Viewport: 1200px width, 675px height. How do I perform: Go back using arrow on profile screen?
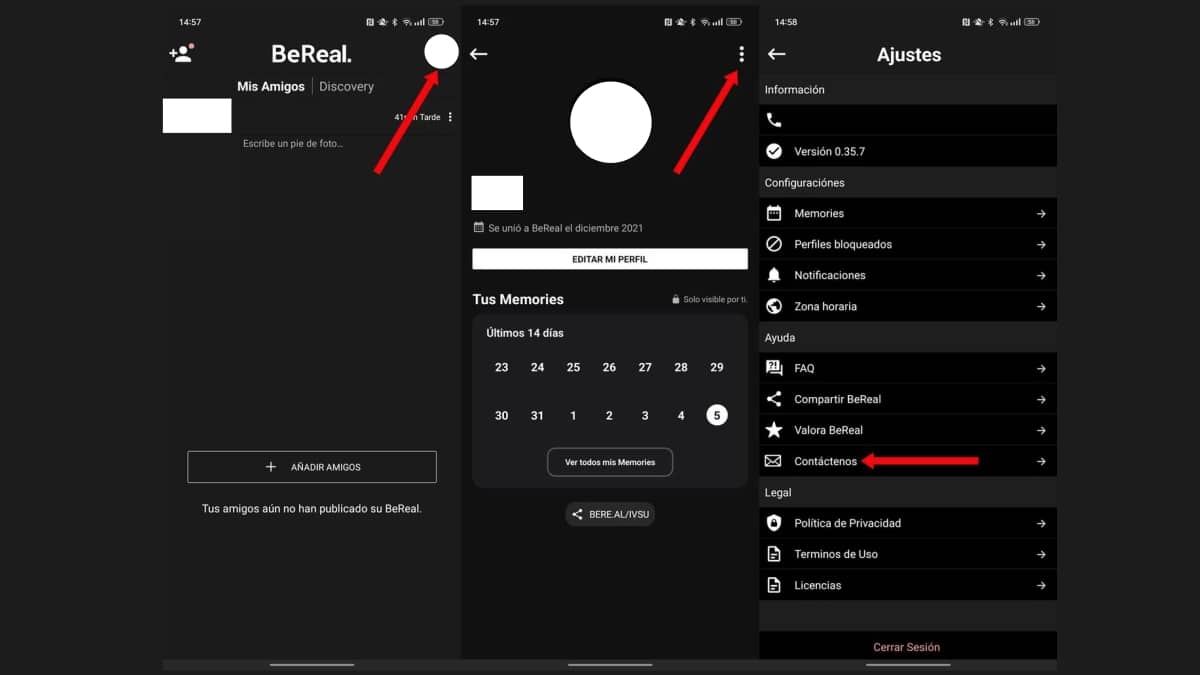478,54
